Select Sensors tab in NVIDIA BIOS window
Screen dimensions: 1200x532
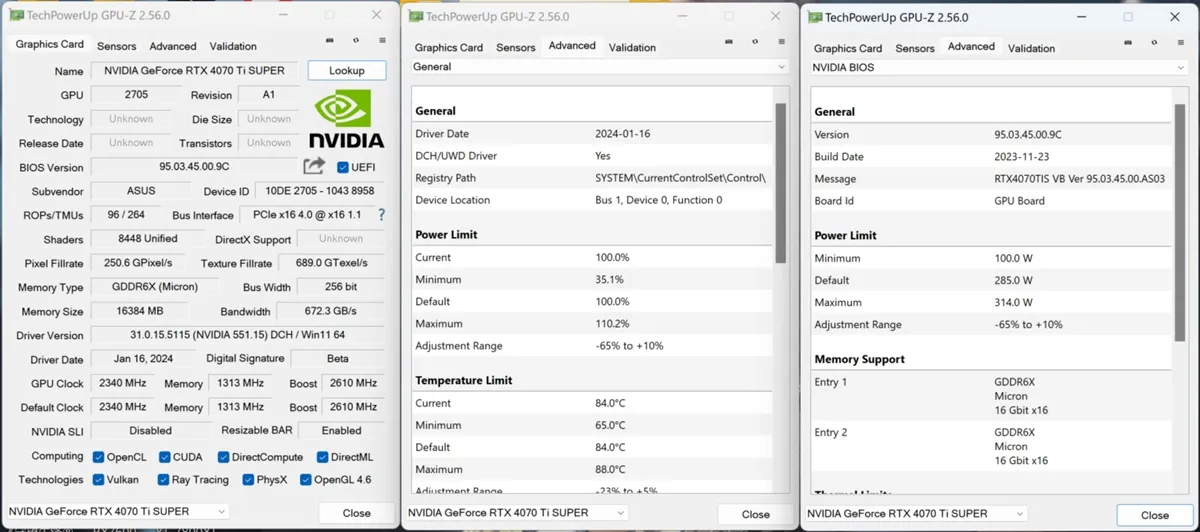click(x=915, y=48)
